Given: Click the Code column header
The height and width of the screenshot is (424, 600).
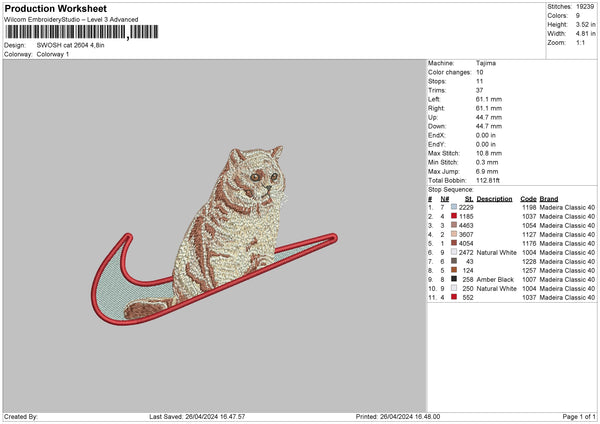Looking at the screenshot, I should pos(529,197).
